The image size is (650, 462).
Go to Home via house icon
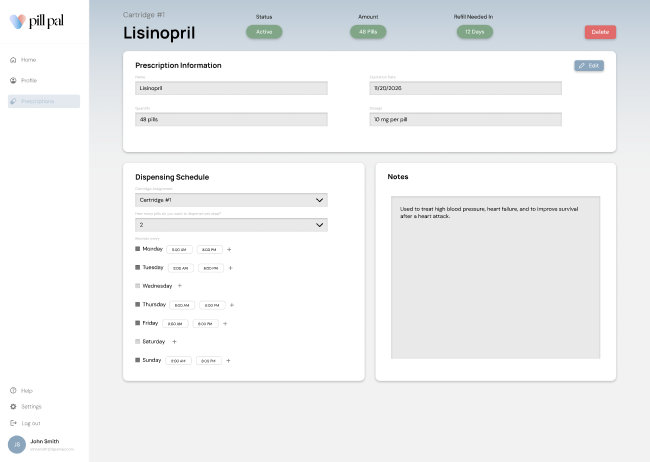13,60
